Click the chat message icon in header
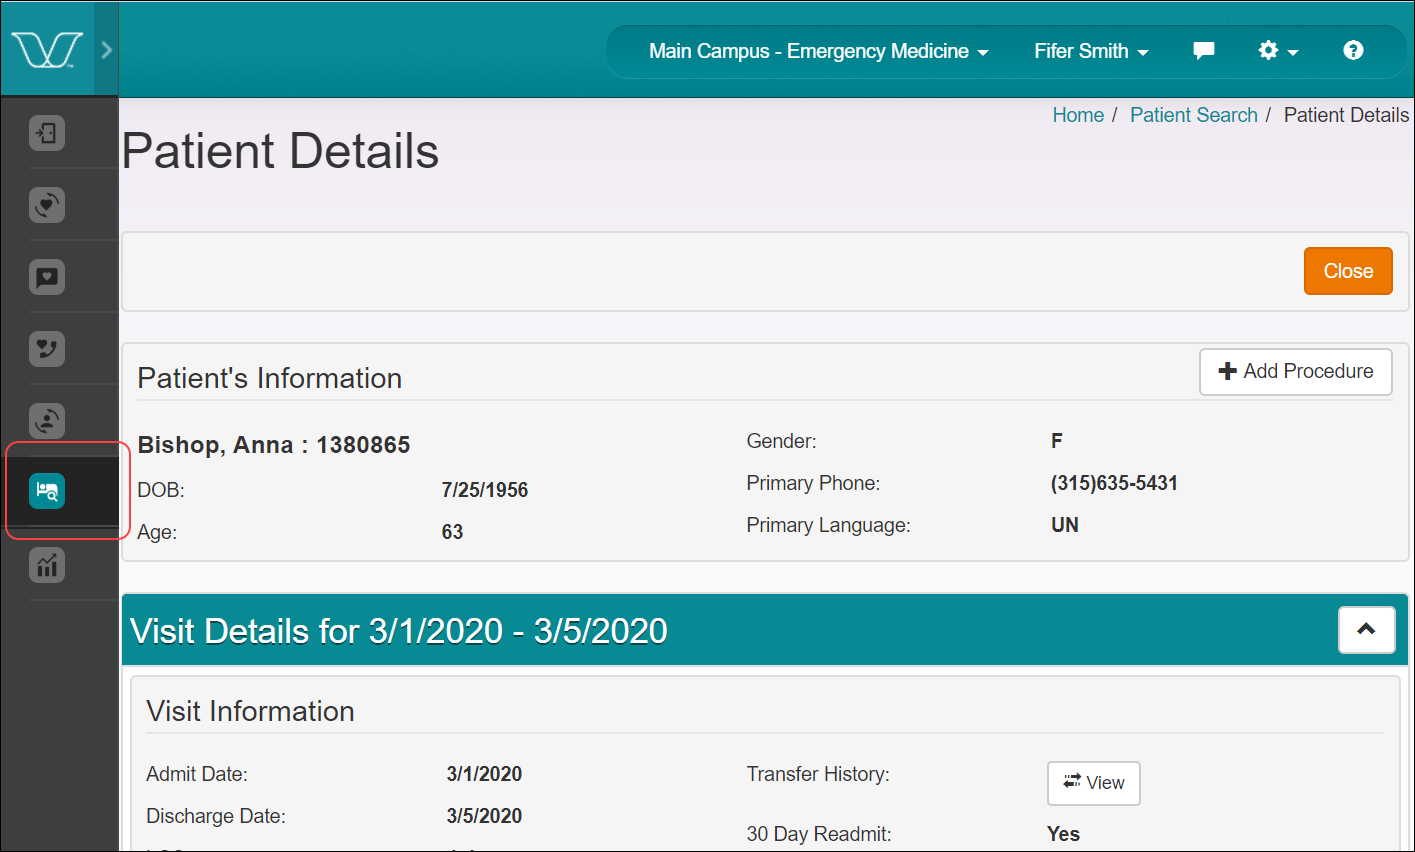This screenshot has width=1415, height=852. tap(1204, 51)
